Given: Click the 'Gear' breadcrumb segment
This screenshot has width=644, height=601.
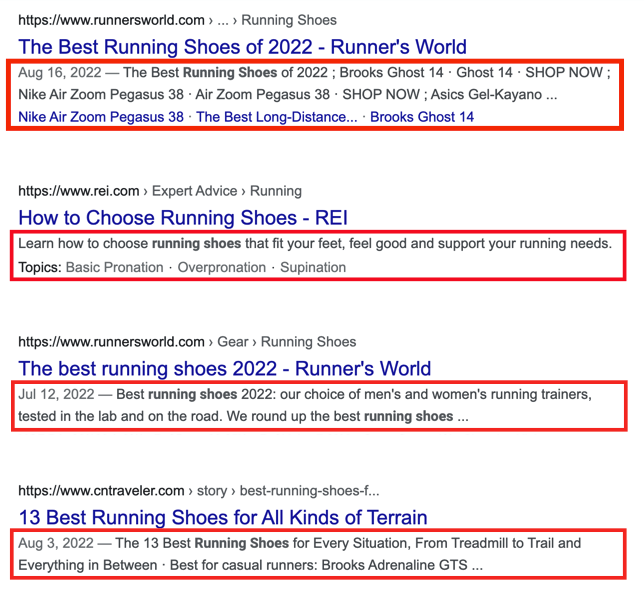Looking at the screenshot, I should tap(233, 342).
